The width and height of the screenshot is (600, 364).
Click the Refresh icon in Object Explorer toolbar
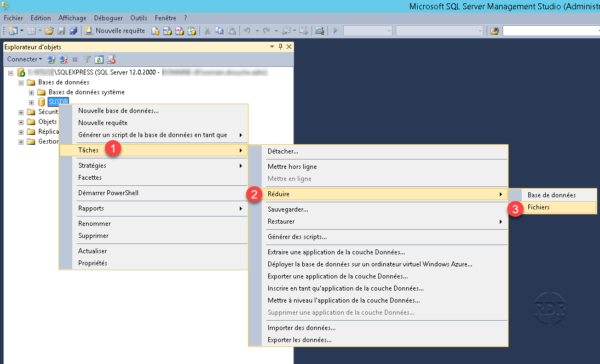(99, 59)
